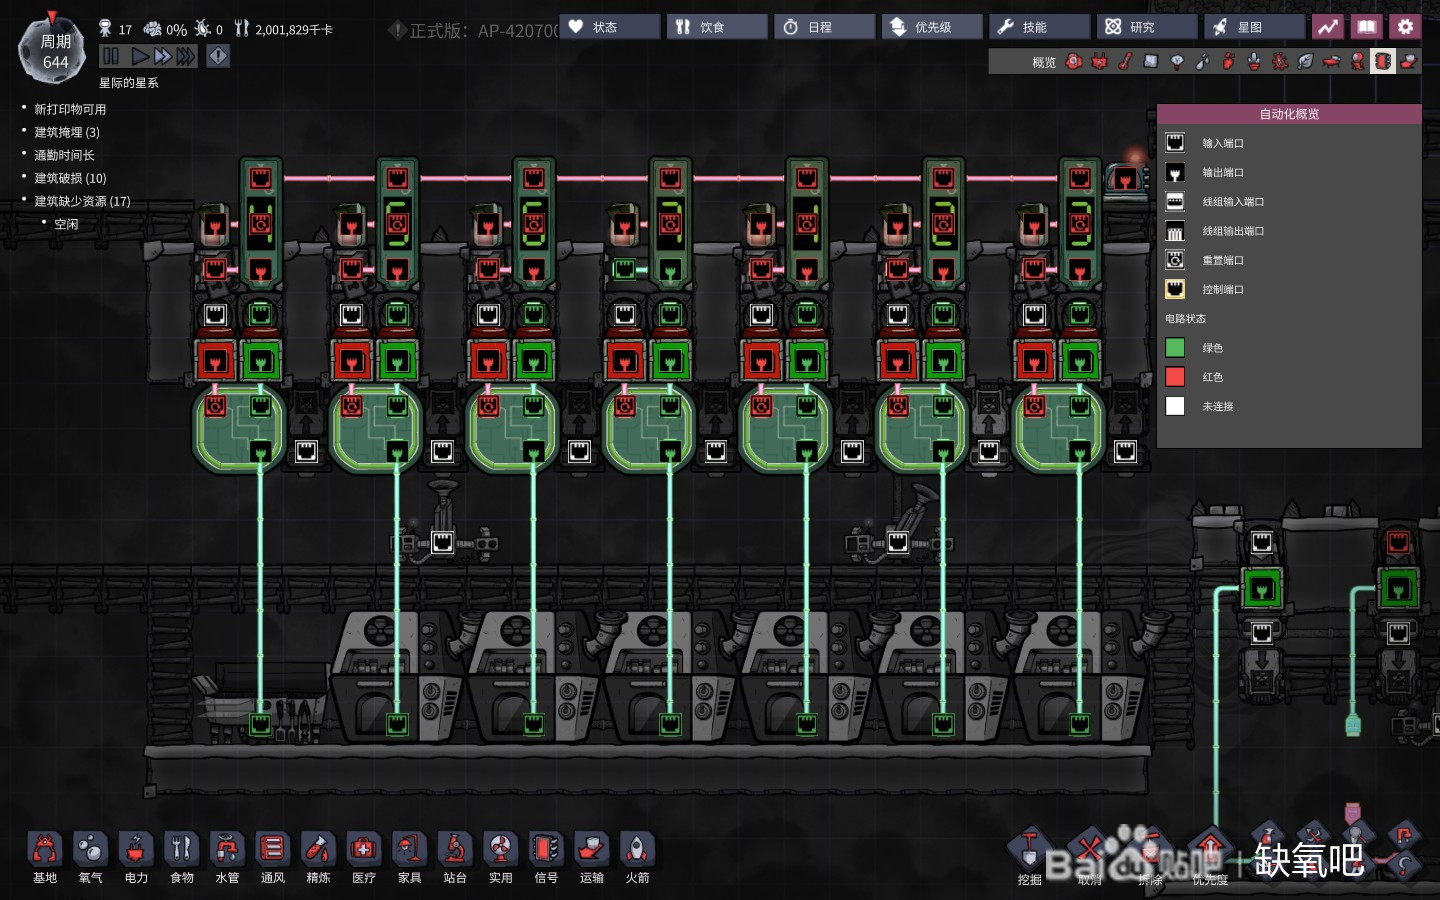Click the white 未连接 legend swatch
The width and height of the screenshot is (1440, 900).
click(1175, 406)
